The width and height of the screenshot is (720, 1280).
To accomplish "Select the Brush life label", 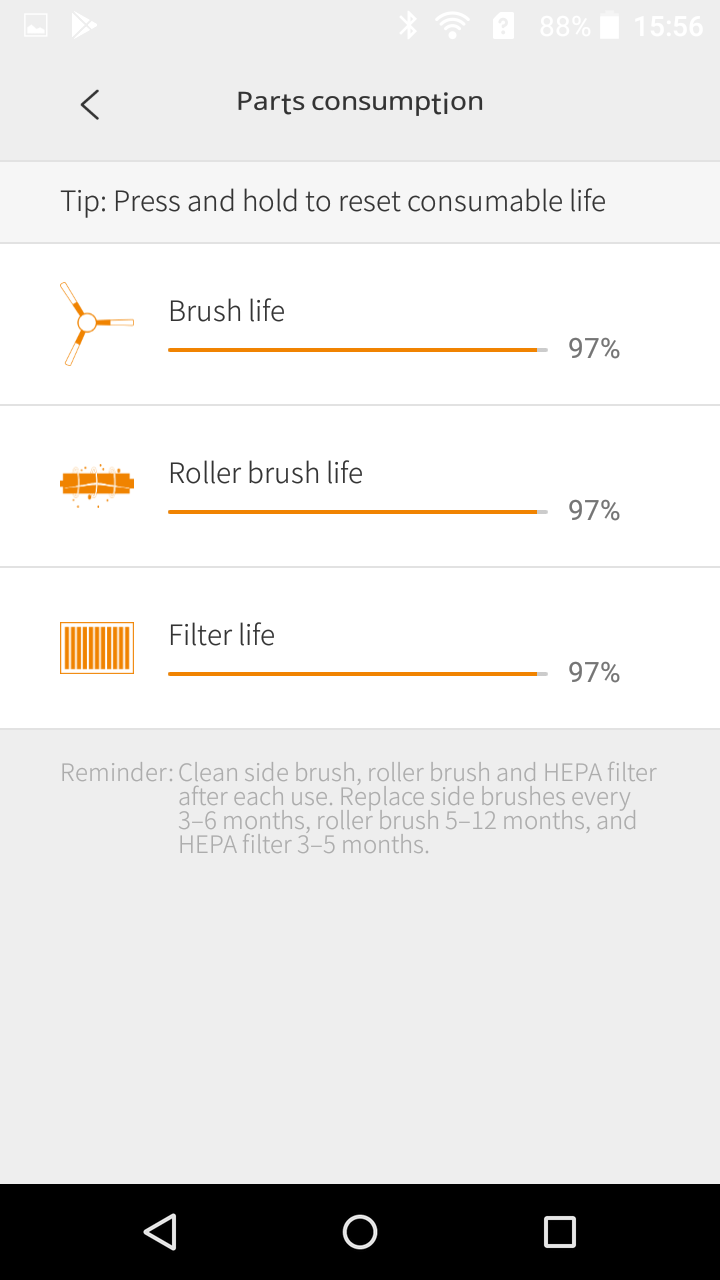I will pyautogui.click(x=227, y=311).
